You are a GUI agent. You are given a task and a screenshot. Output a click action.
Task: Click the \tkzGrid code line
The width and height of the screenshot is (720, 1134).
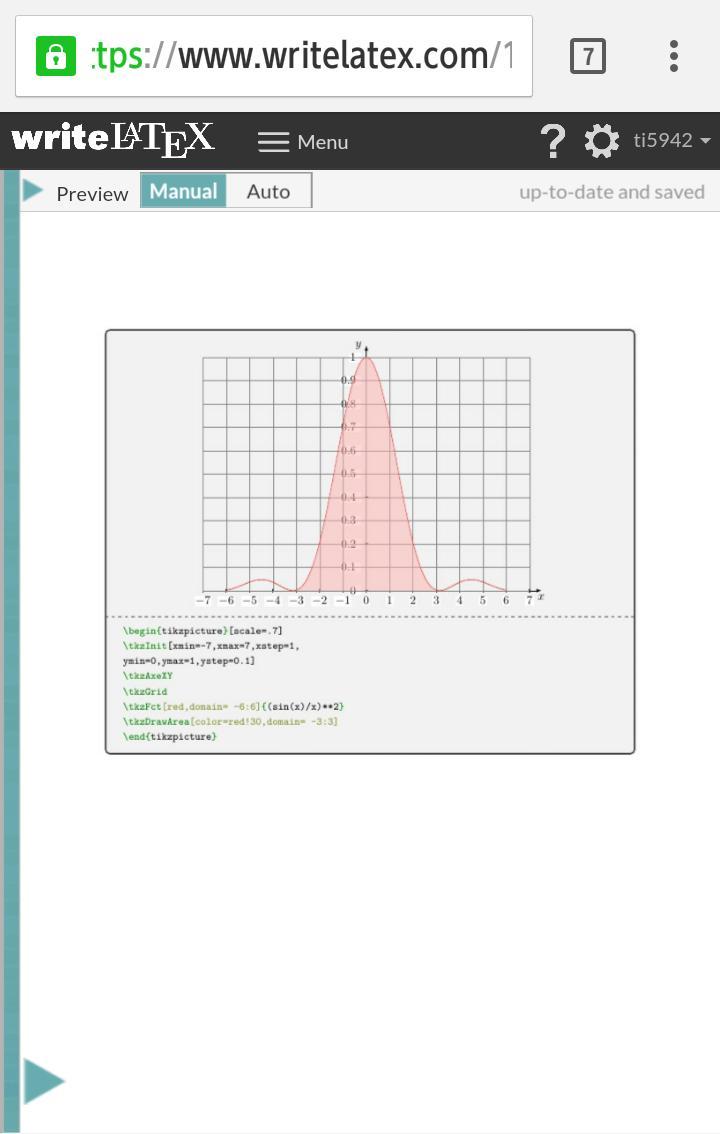point(145,691)
